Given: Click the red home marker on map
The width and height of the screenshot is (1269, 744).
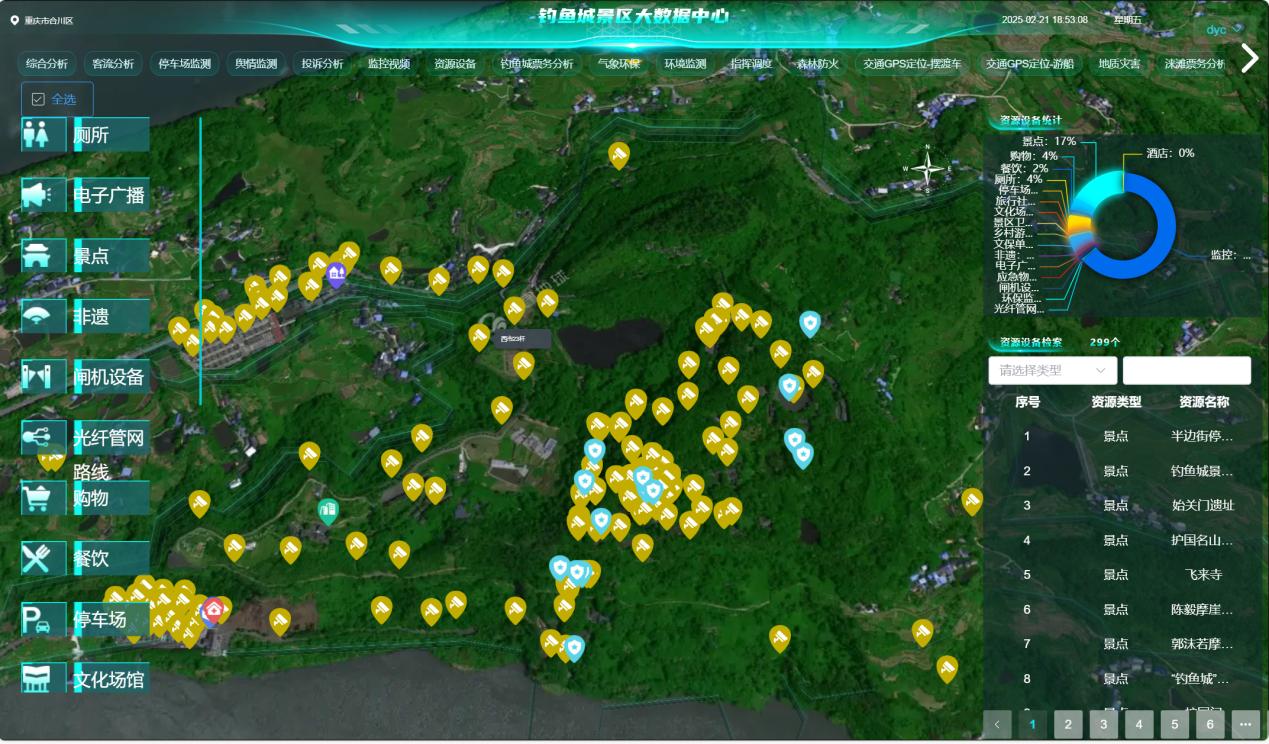Looking at the screenshot, I should [213, 609].
